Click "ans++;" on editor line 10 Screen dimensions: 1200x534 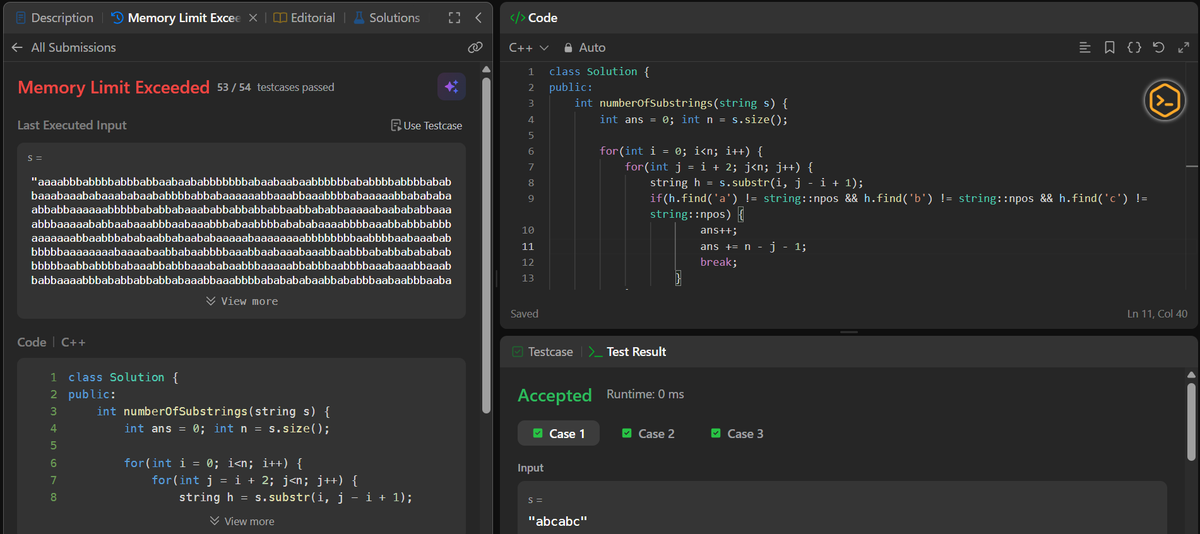tap(718, 230)
